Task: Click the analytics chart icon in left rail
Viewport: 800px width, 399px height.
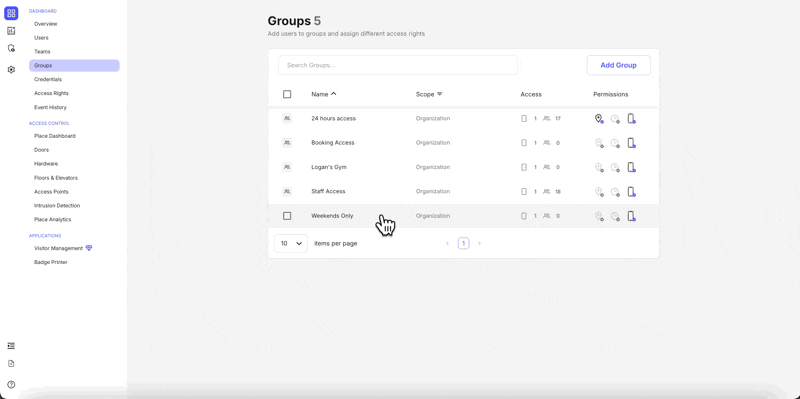Action: click(11, 31)
